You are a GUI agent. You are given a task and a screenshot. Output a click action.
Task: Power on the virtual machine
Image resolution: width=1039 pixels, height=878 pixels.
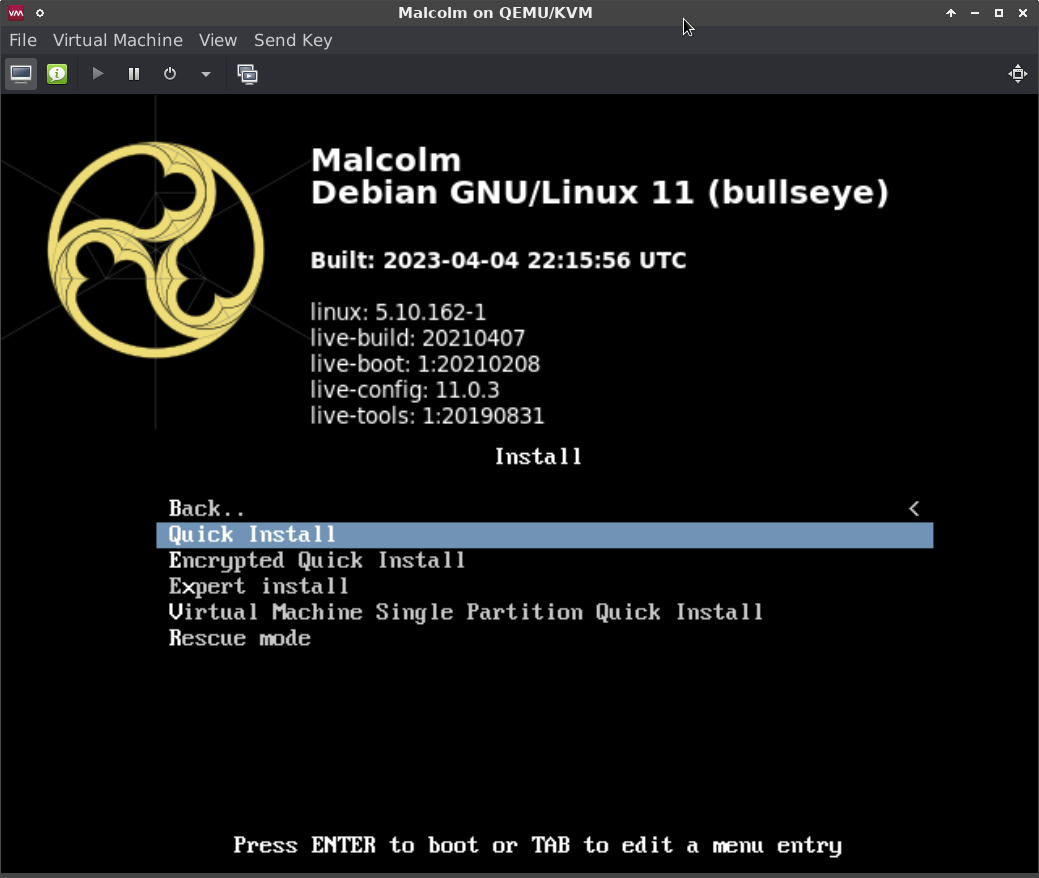point(97,74)
